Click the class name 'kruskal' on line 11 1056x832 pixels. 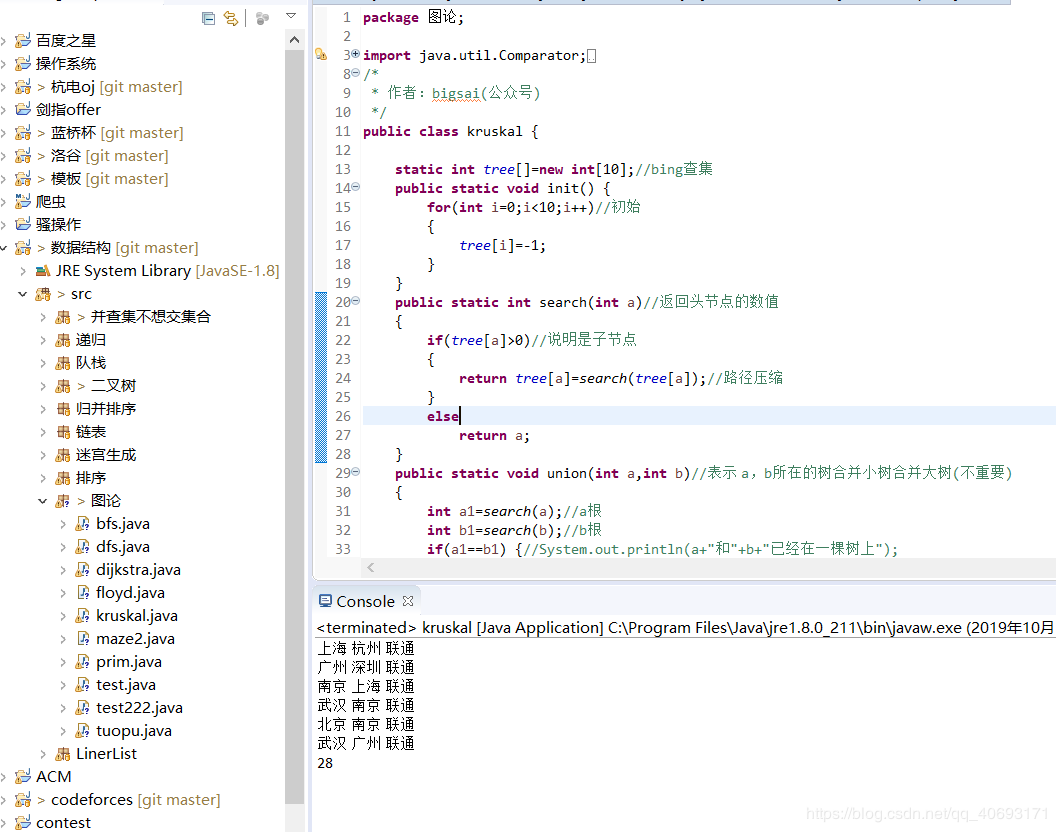tap(494, 131)
